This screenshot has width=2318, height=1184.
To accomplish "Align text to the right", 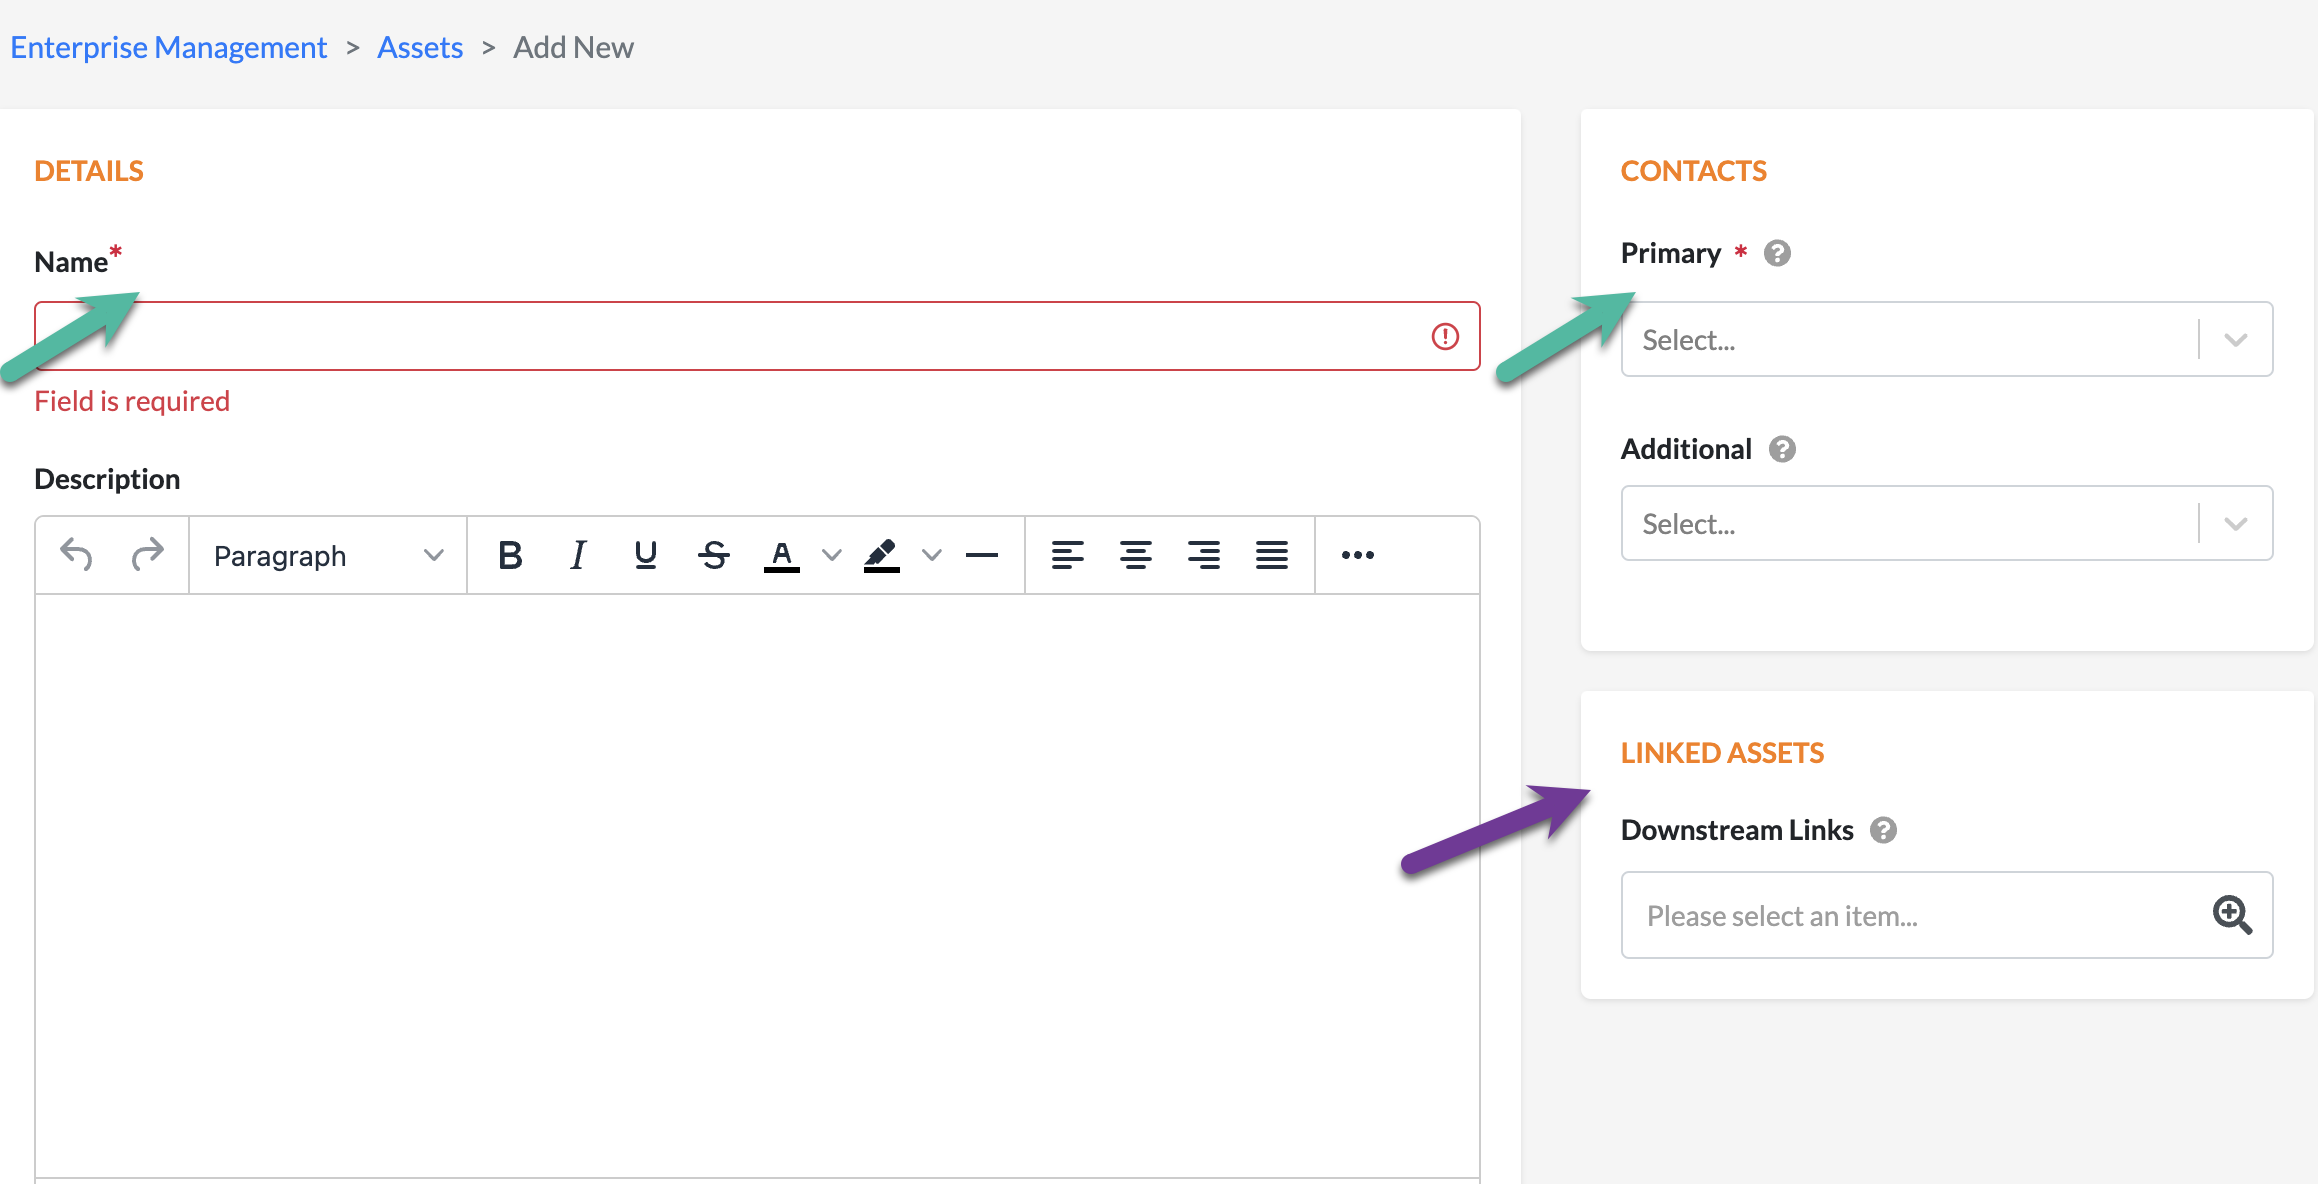I will tap(1203, 554).
